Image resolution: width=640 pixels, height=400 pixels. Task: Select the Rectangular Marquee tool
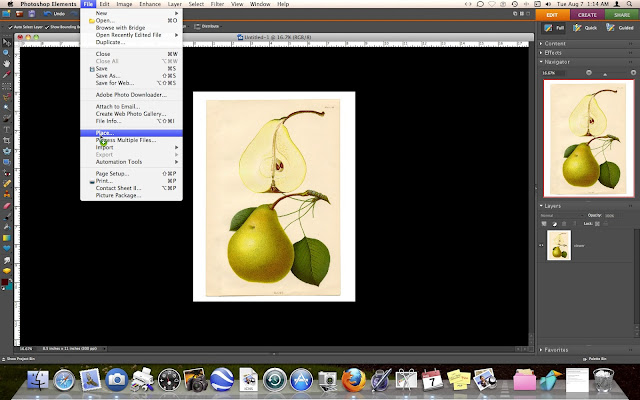pyautogui.click(x=7, y=86)
